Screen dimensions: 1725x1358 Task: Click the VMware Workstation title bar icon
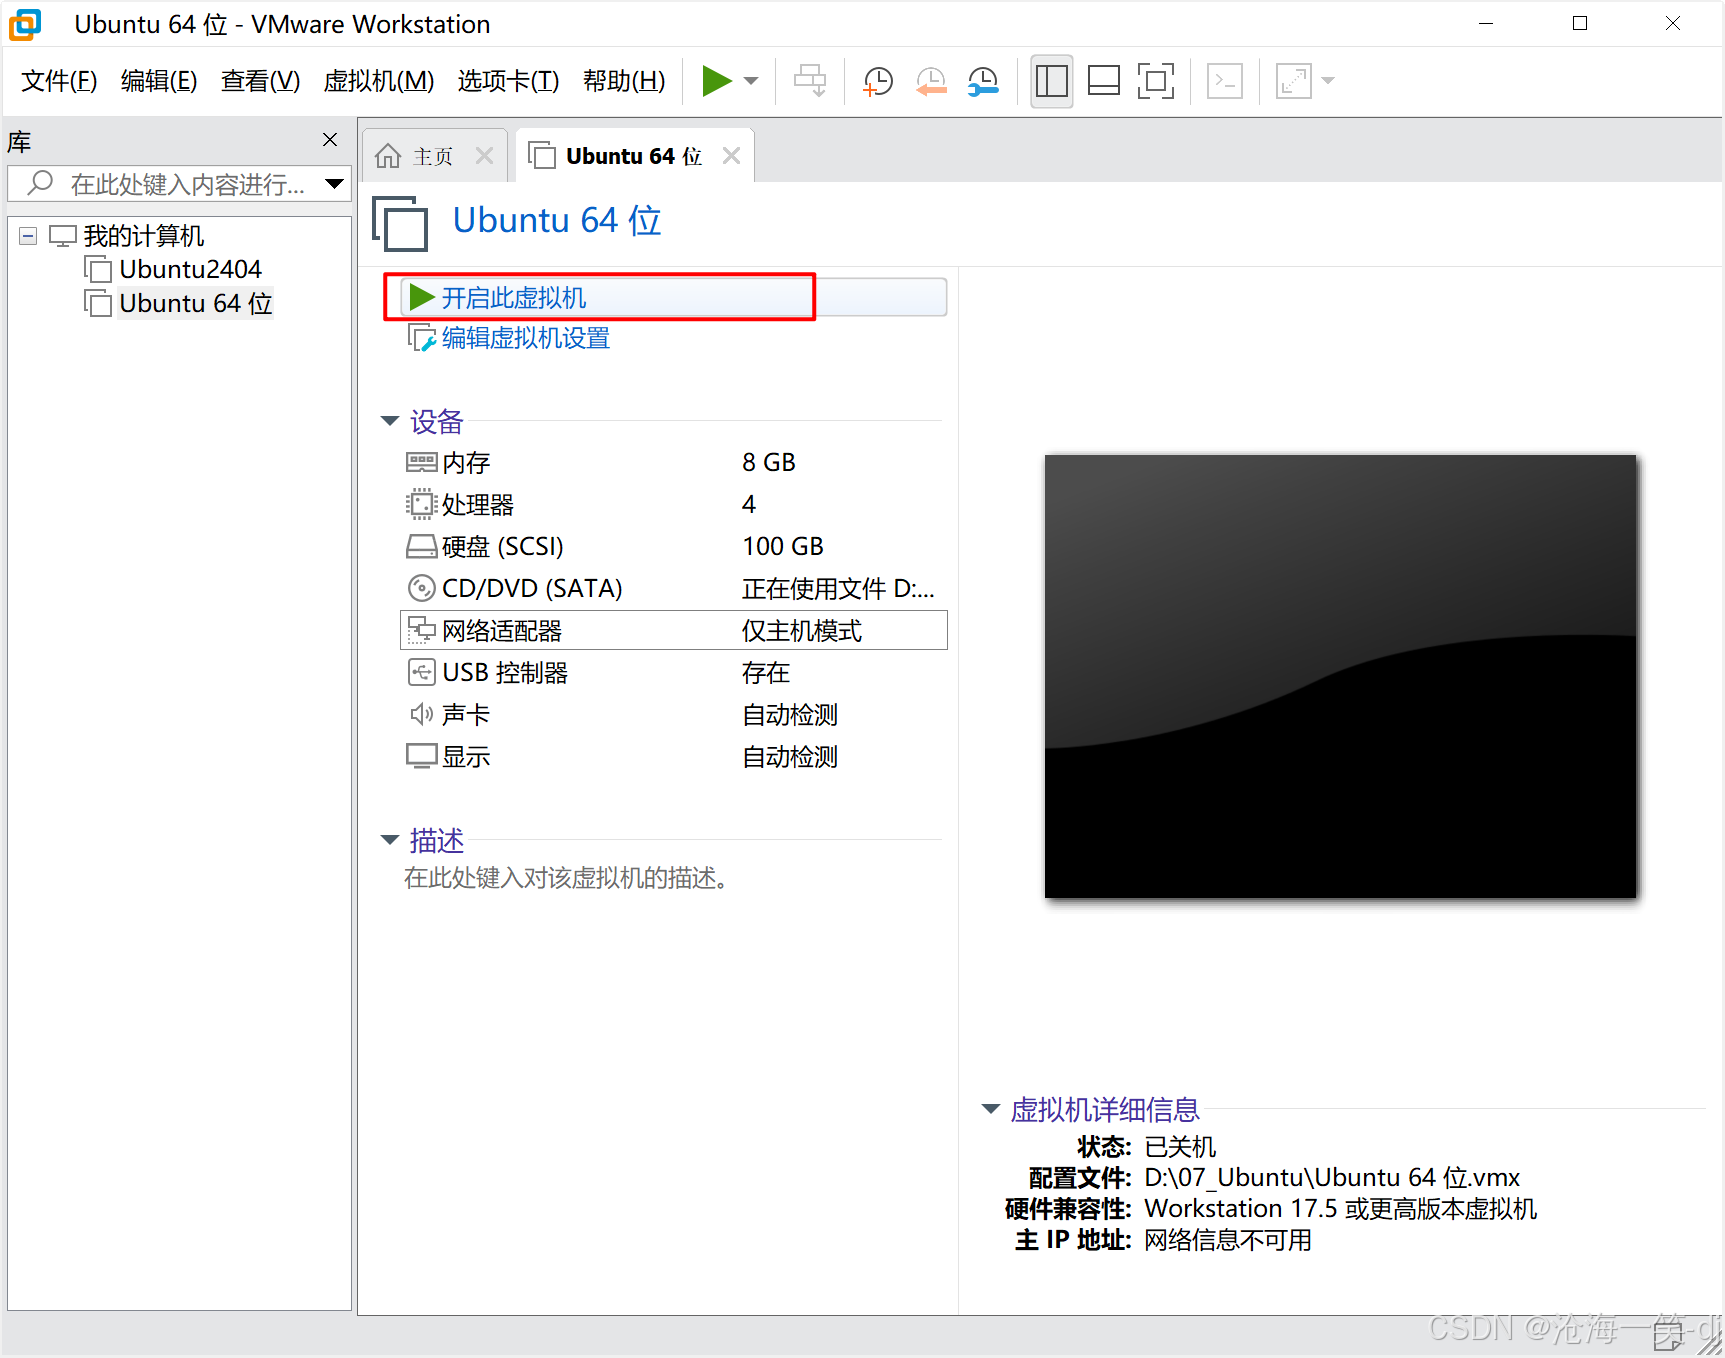point(25,24)
